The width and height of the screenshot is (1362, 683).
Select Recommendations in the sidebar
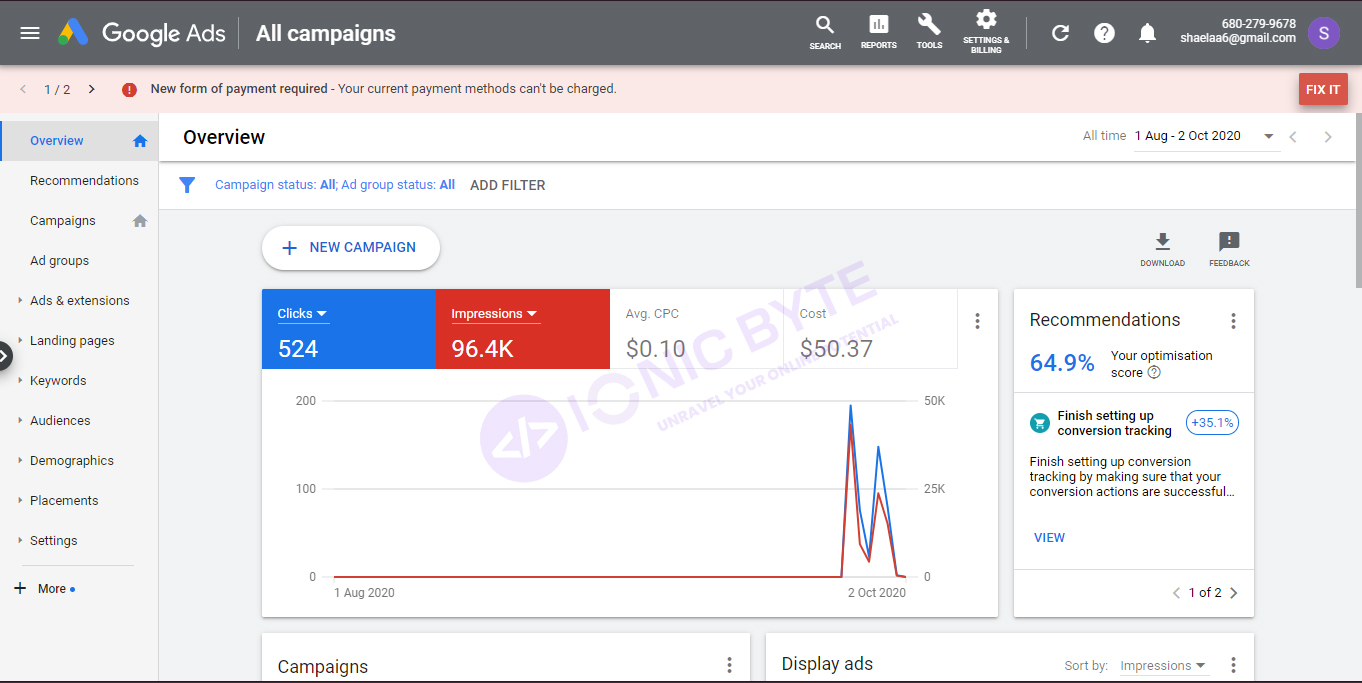[x=84, y=181]
